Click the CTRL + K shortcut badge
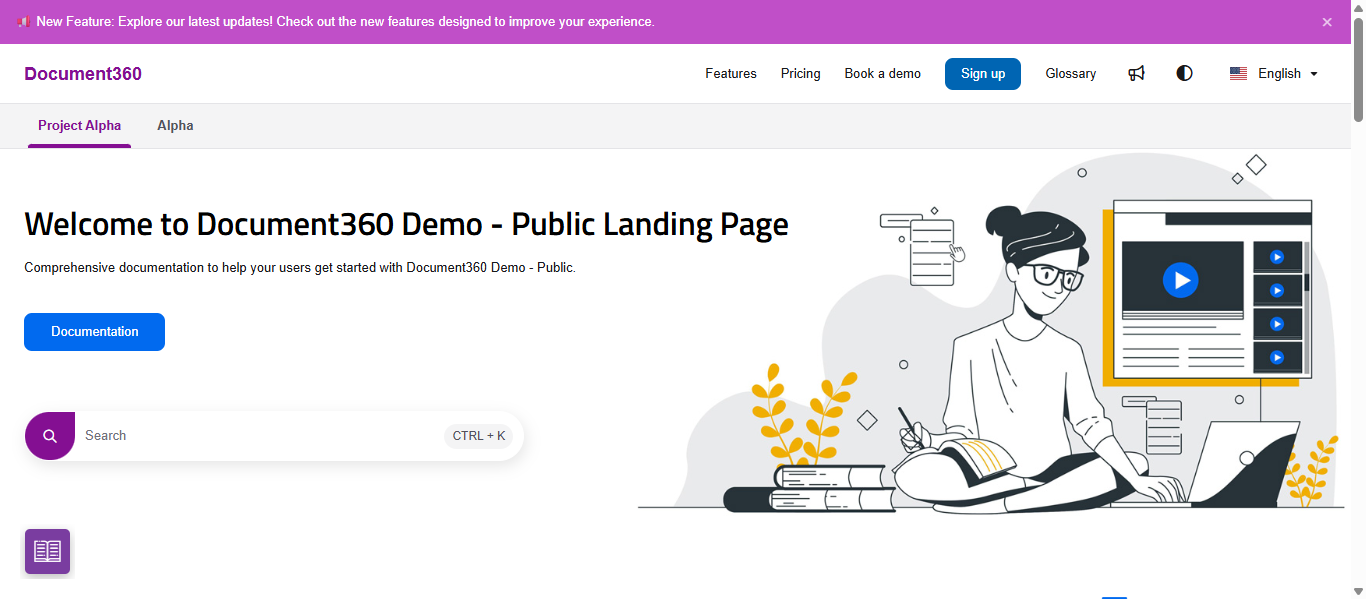Image resolution: width=1366 pixels, height=599 pixels. [x=479, y=436]
